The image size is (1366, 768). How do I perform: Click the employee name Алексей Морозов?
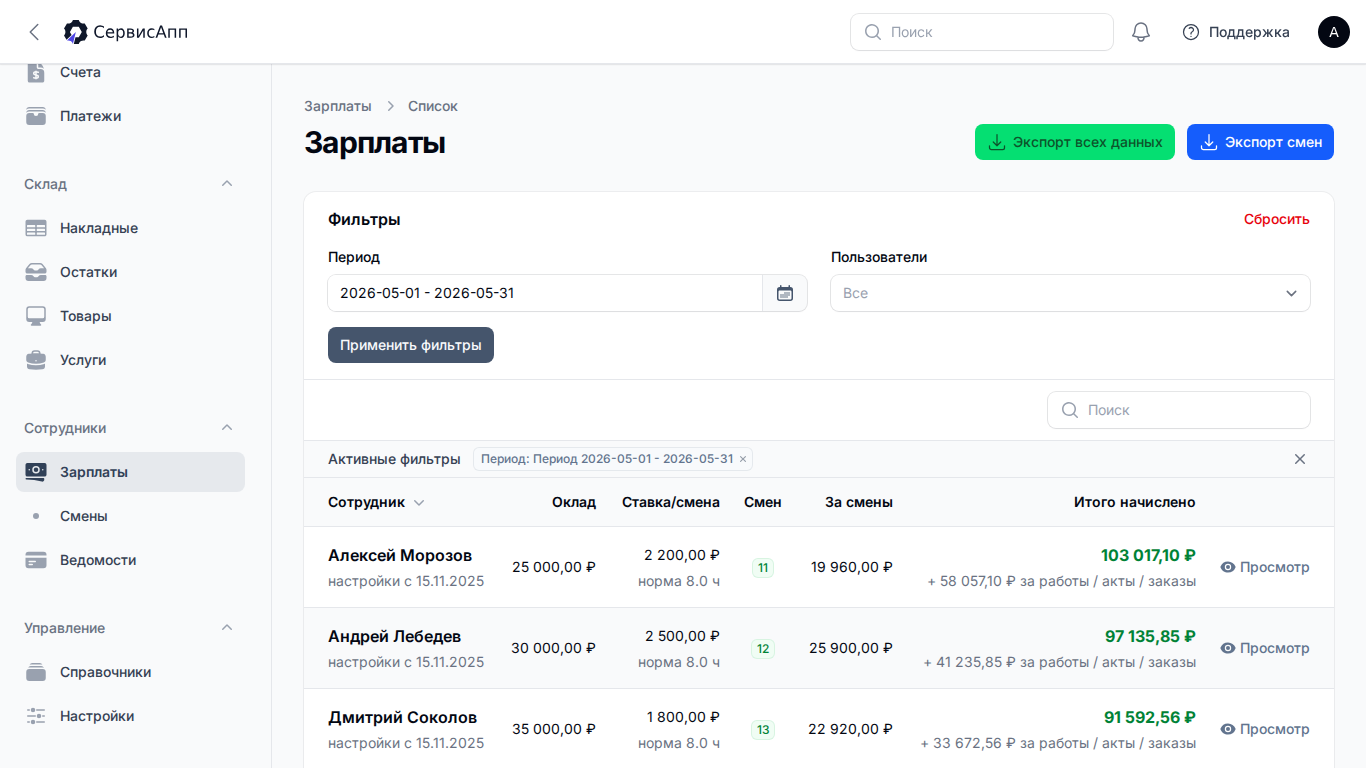click(400, 556)
